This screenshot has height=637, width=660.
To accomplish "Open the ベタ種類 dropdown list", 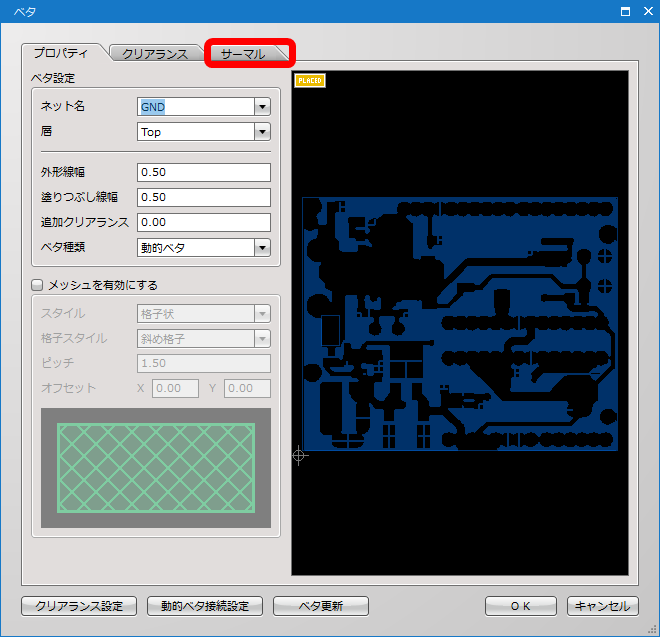I will pos(262,248).
